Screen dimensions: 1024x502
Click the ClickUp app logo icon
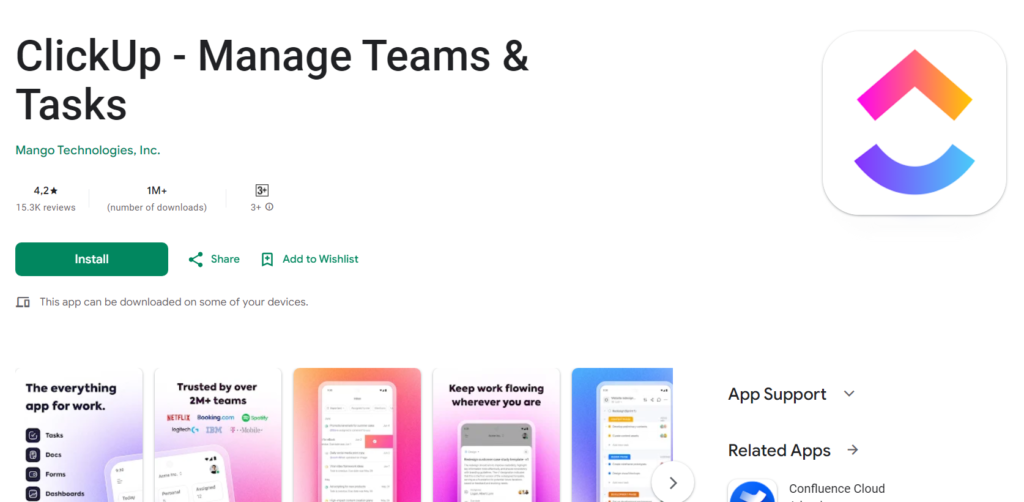click(x=913, y=123)
